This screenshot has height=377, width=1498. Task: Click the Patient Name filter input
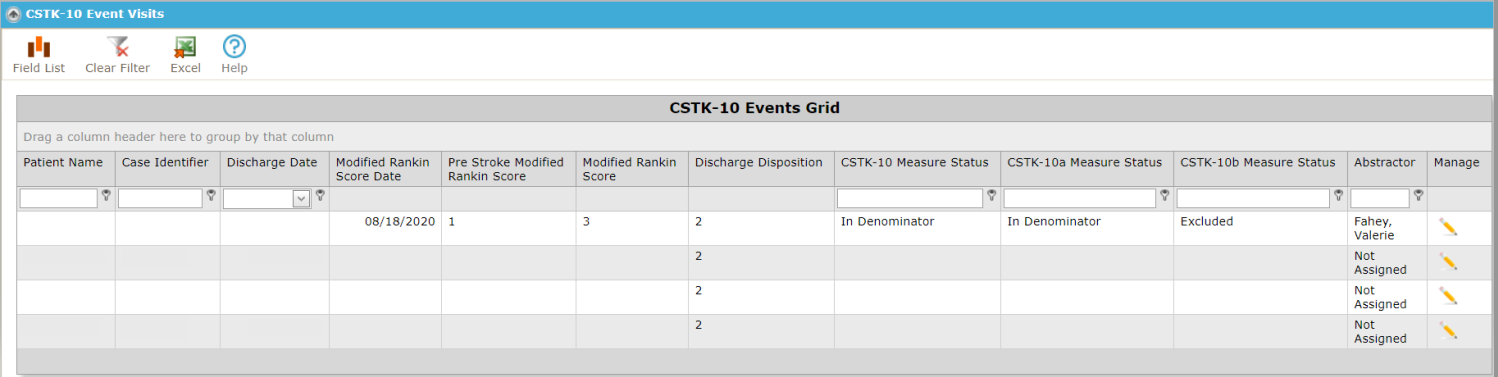59,199
